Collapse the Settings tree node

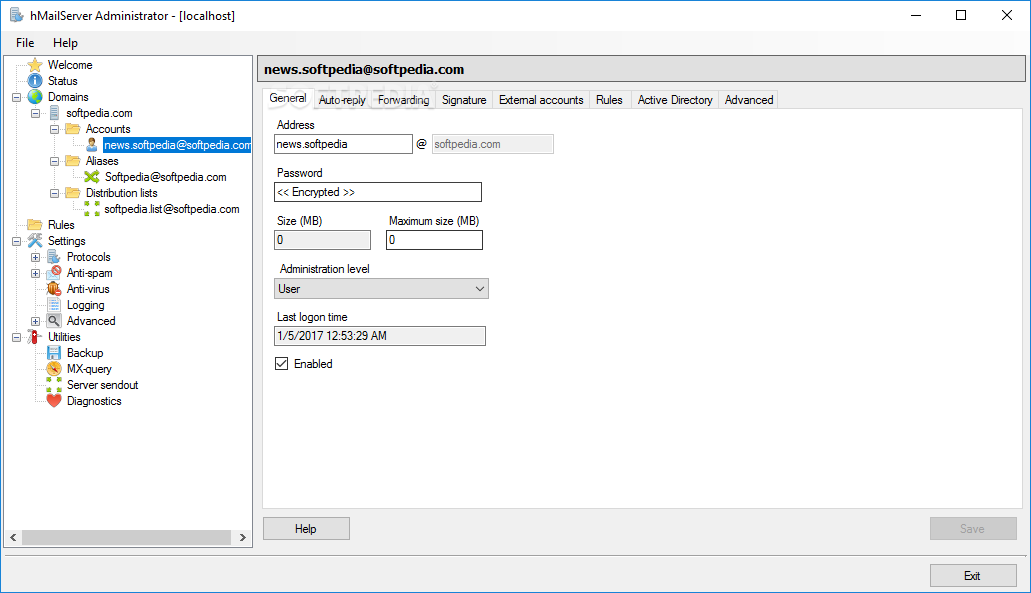(x=16, y=241)
